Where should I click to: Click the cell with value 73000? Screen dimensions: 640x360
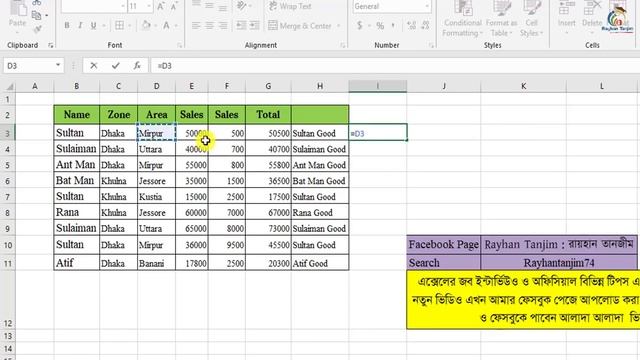[x=268, y=229]
